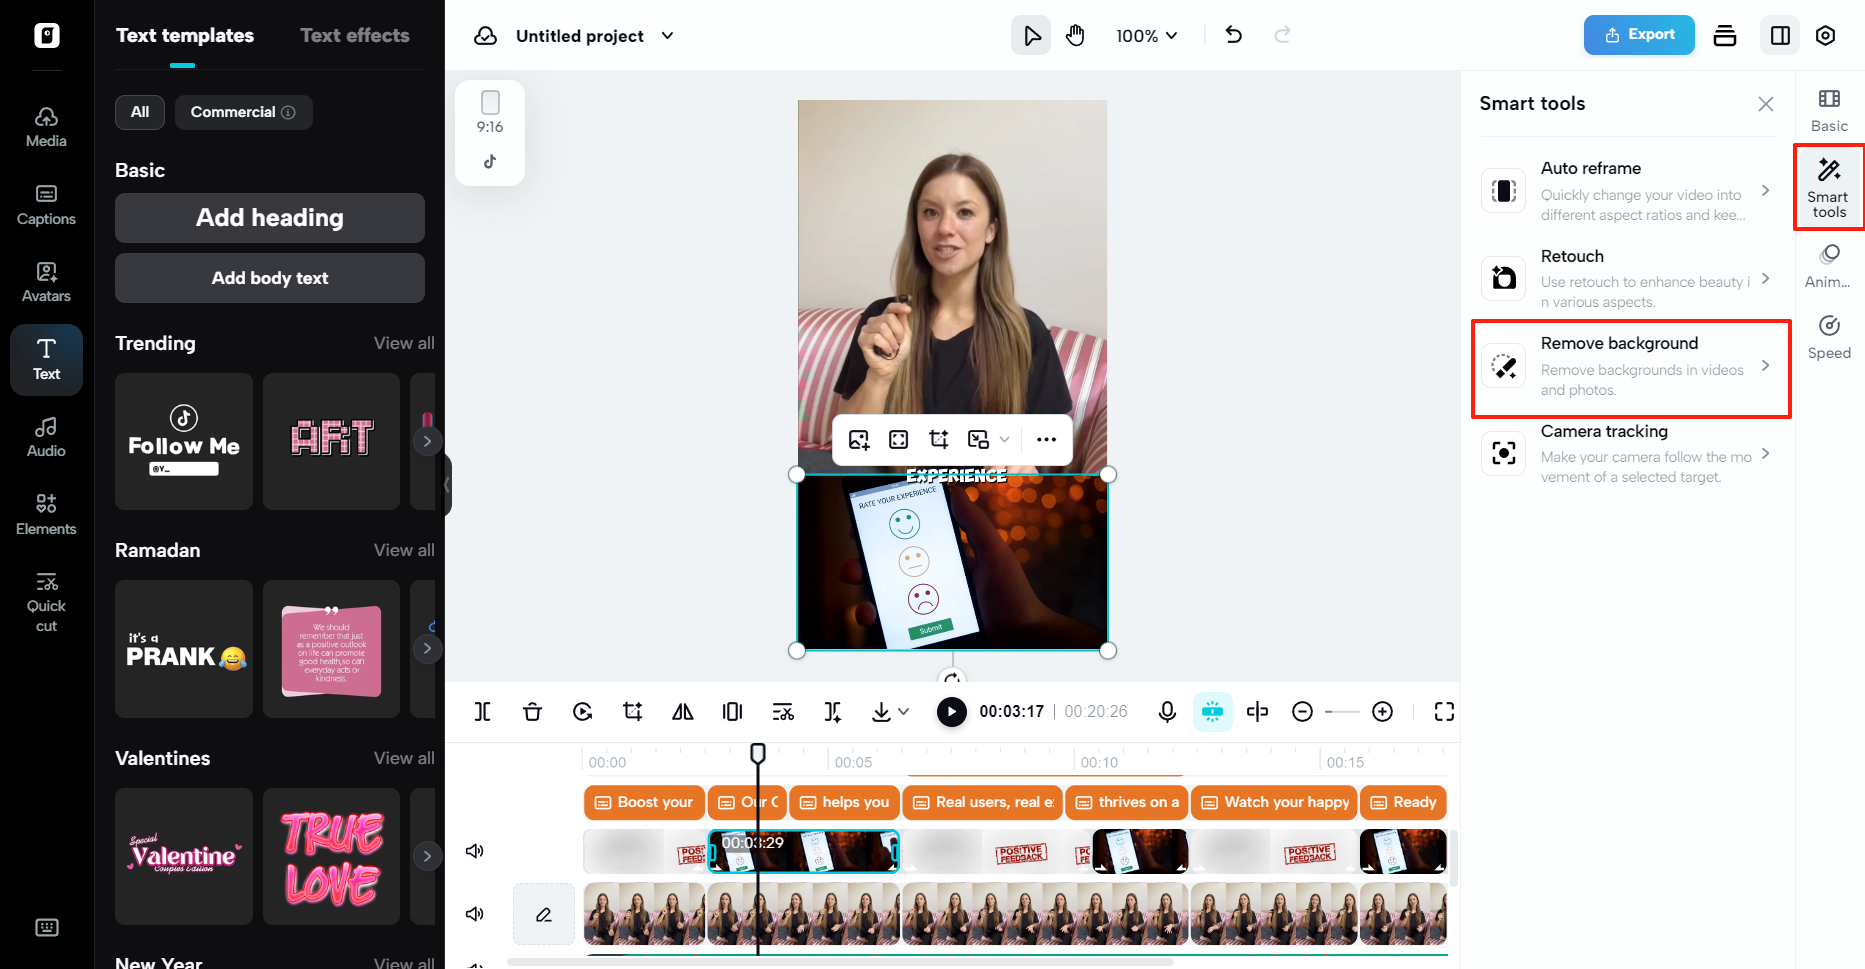1865x969 pixels.
Task: Open the layers stack icon beside Export
Action: [x=1725, y=36]
